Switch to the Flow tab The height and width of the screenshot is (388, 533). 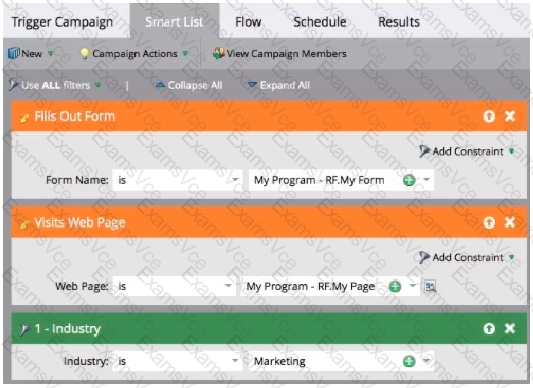[248, 22]
